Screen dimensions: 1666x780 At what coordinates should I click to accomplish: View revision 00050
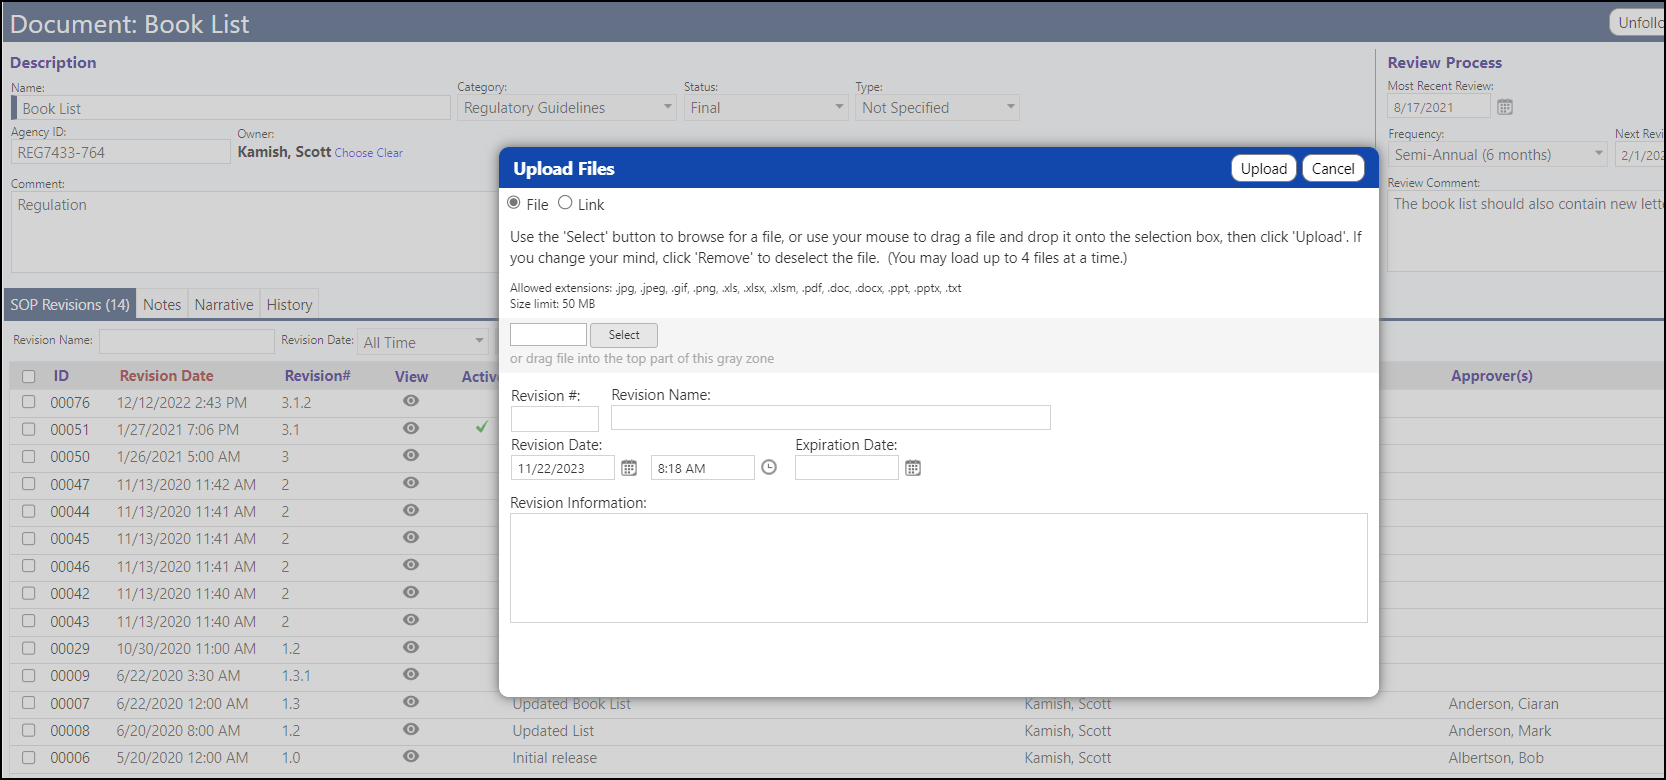(x=410, y=455)
